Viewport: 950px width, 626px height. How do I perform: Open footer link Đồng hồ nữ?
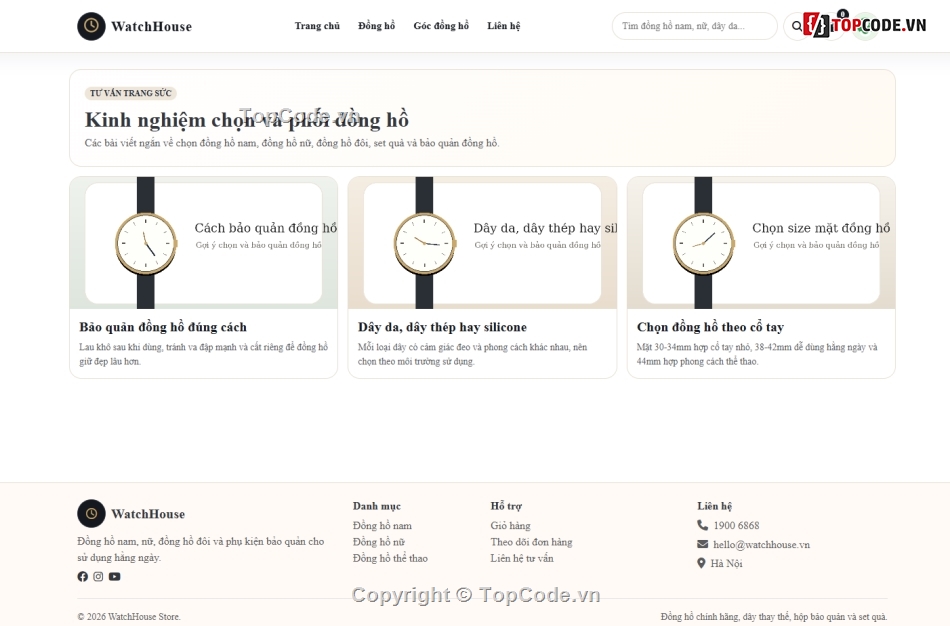(x=379, y=542)
